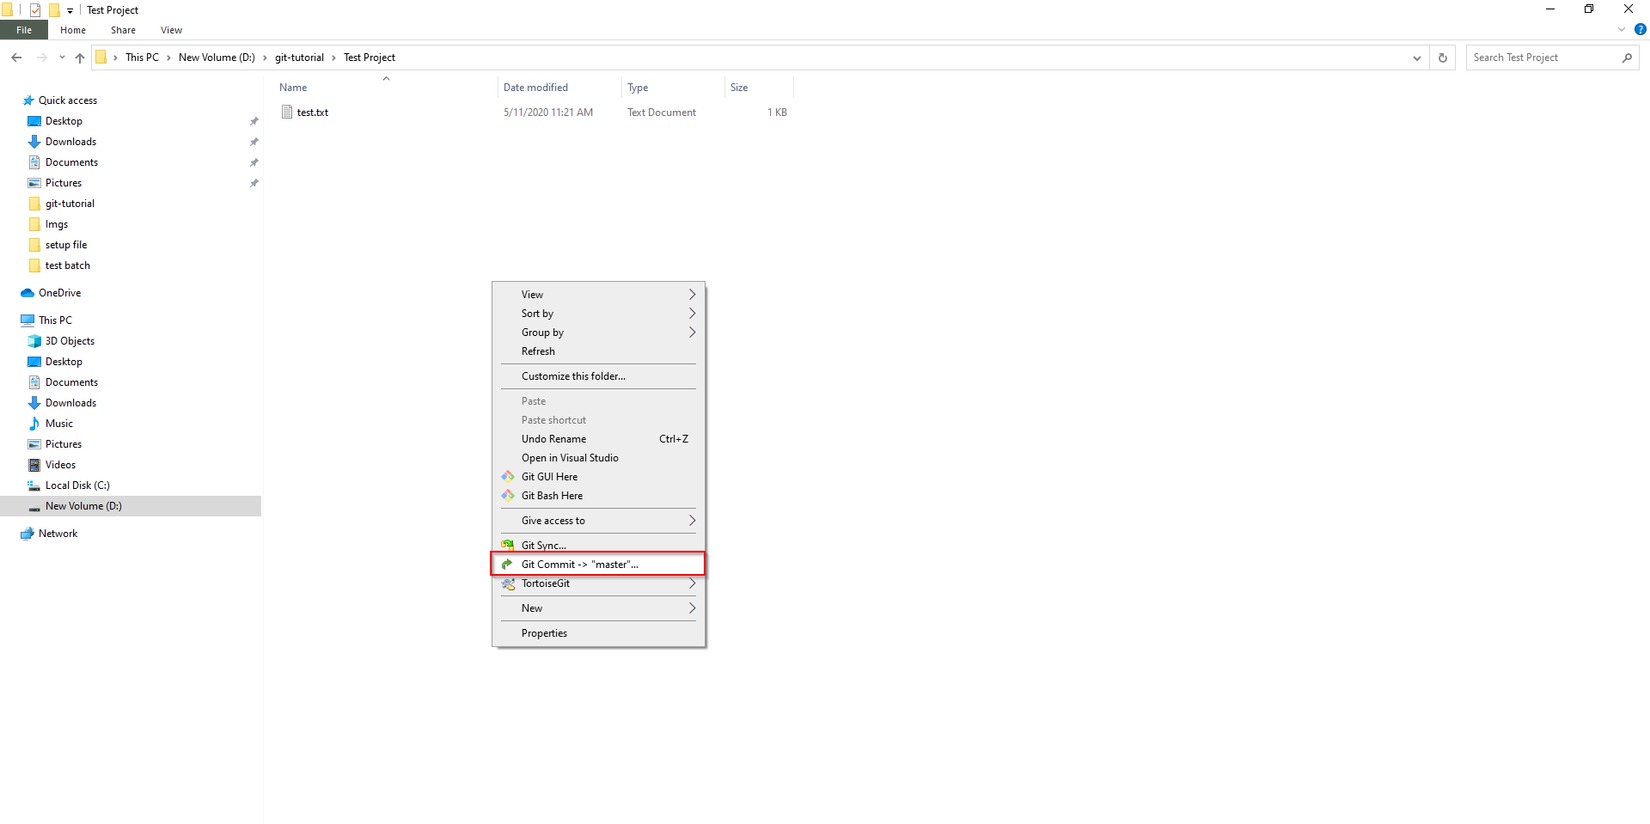Open Properties from the context menu

pyautogui.click(x=598, y=633)
